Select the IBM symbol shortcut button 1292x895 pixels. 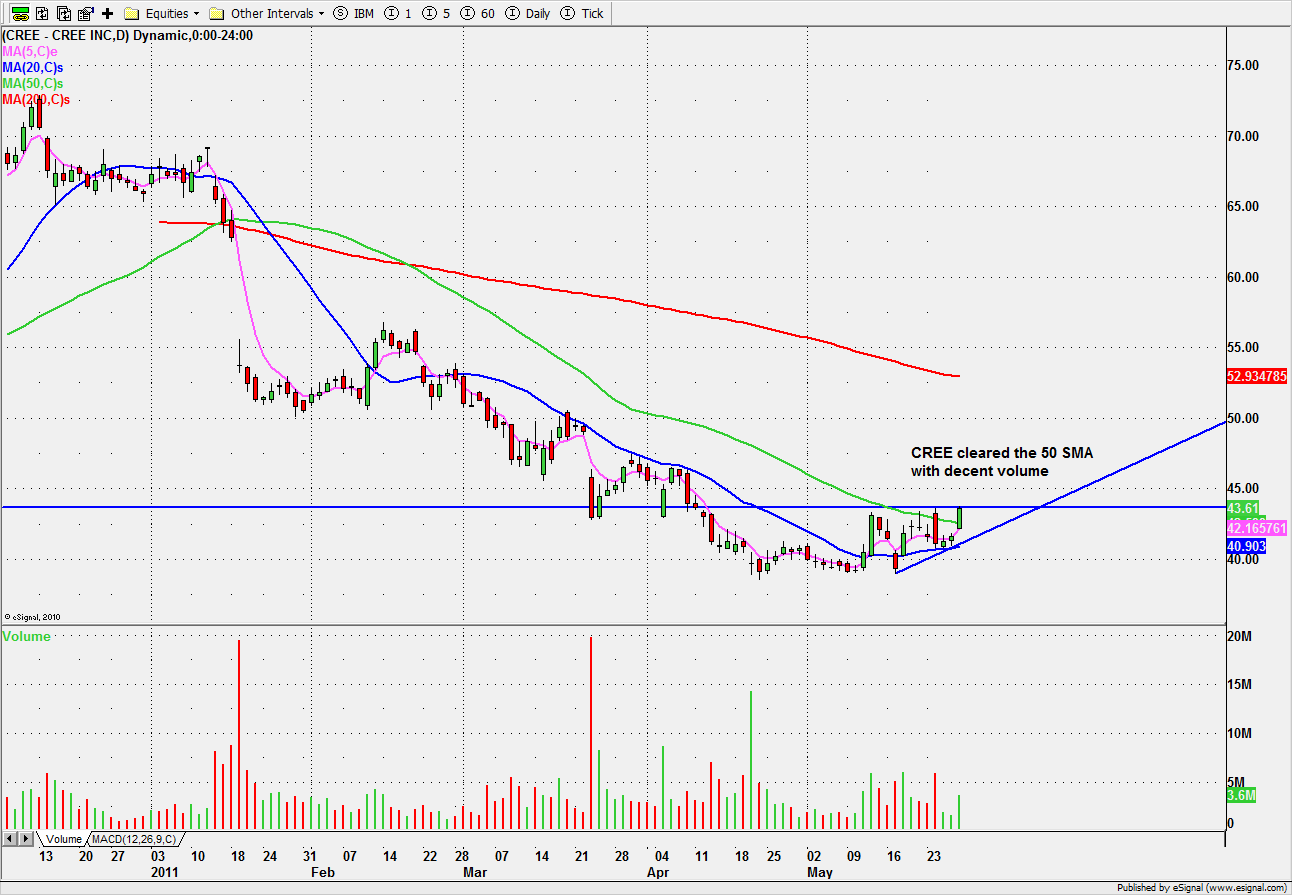point(355,13)
